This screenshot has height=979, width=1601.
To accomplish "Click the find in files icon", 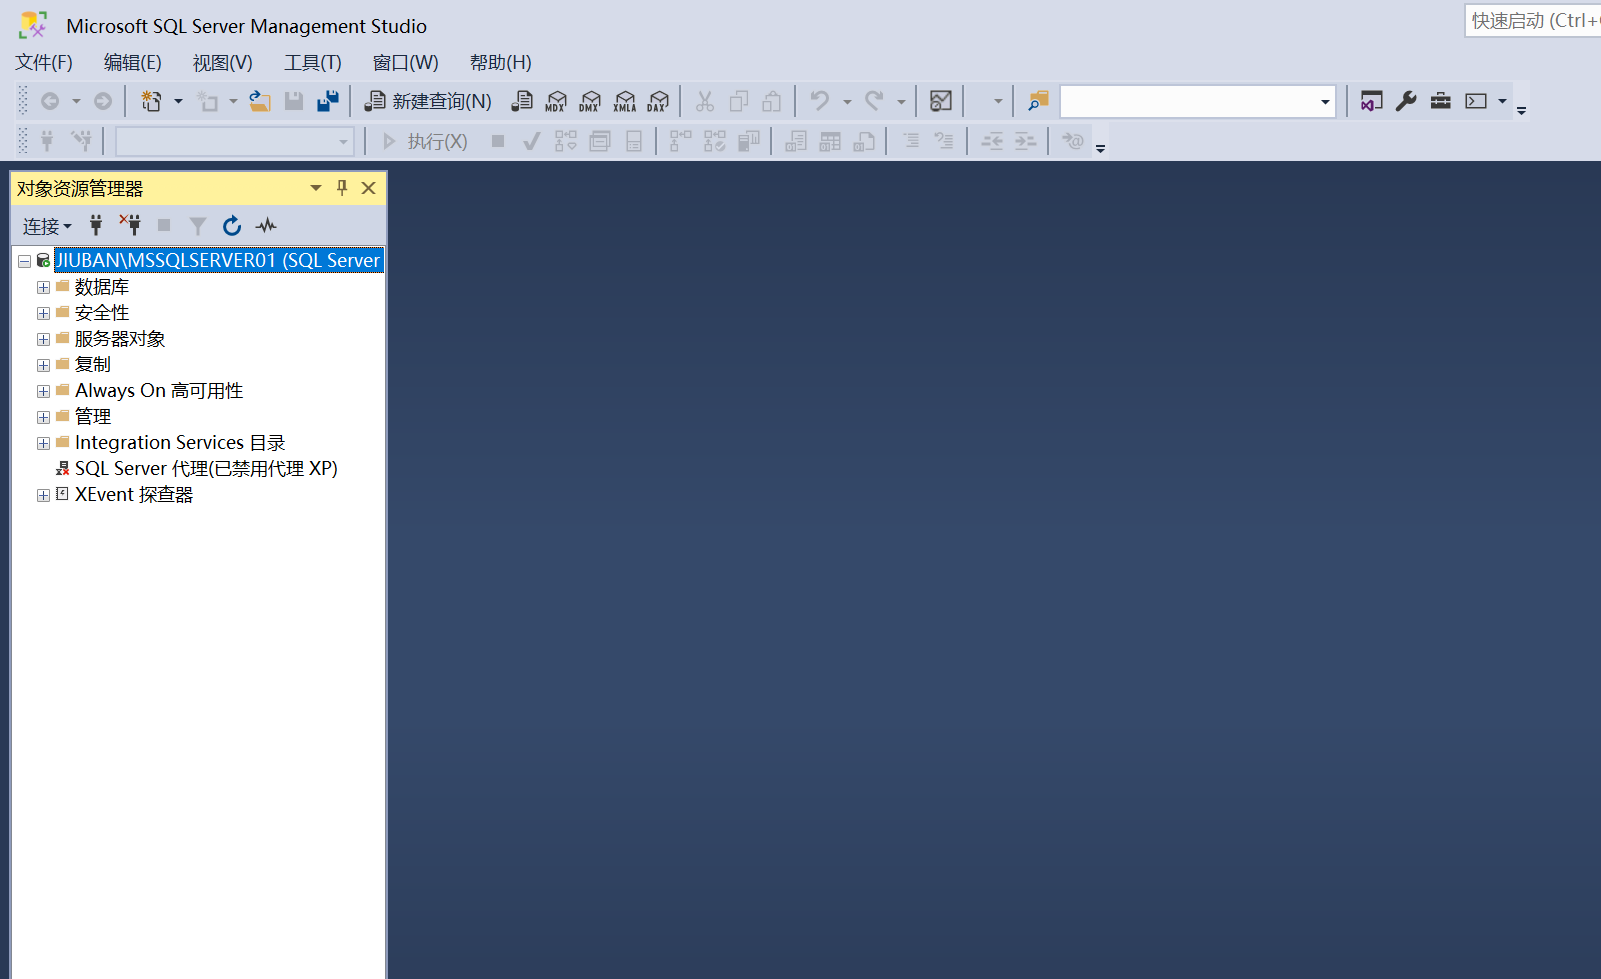I will [x=1038, y=101].
